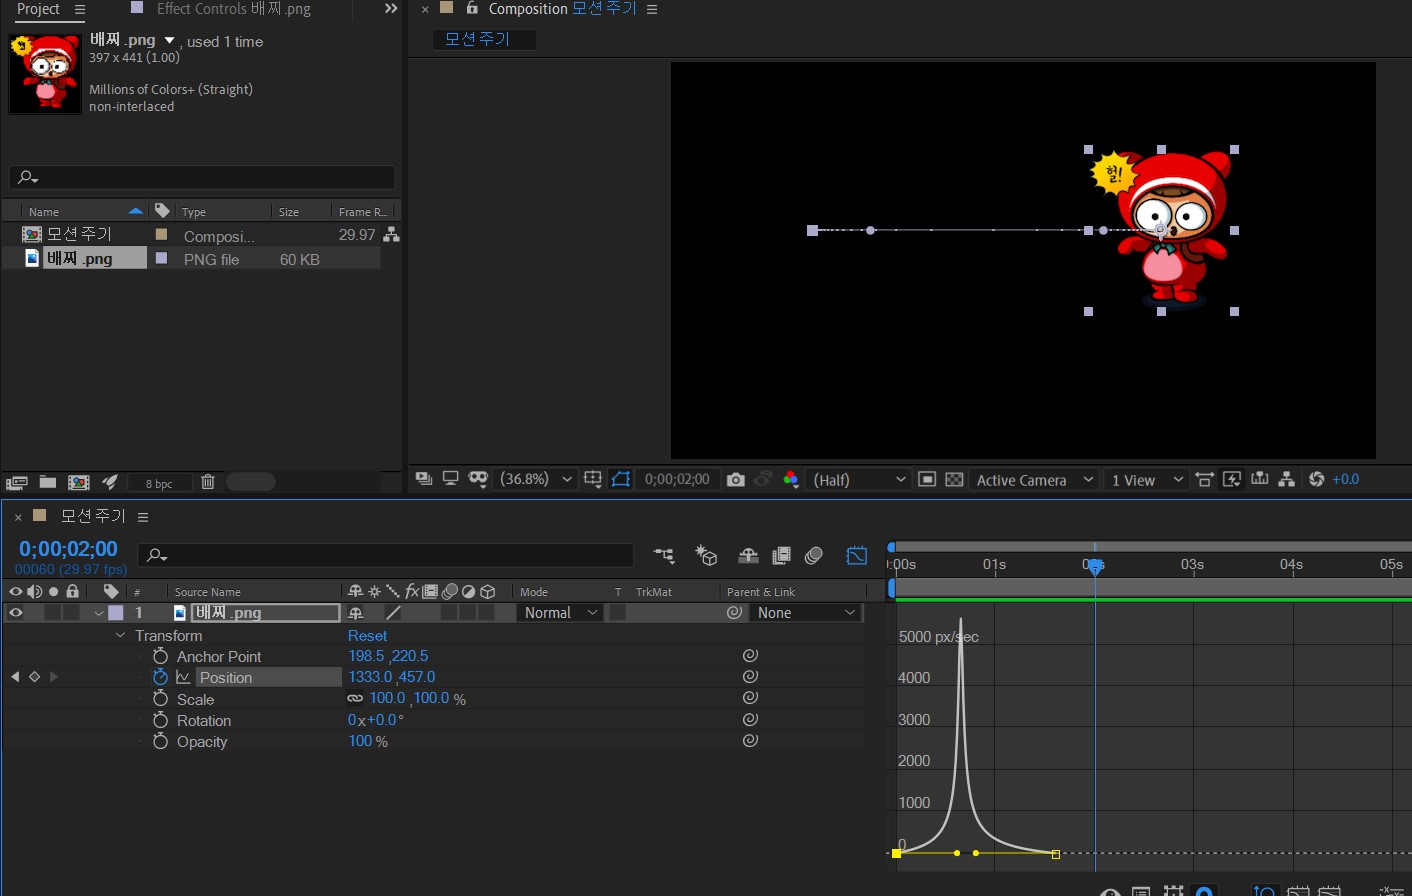This screenshot has width=1412, height=896.
Task: Click the timeline layer search field
Action: 385,555
